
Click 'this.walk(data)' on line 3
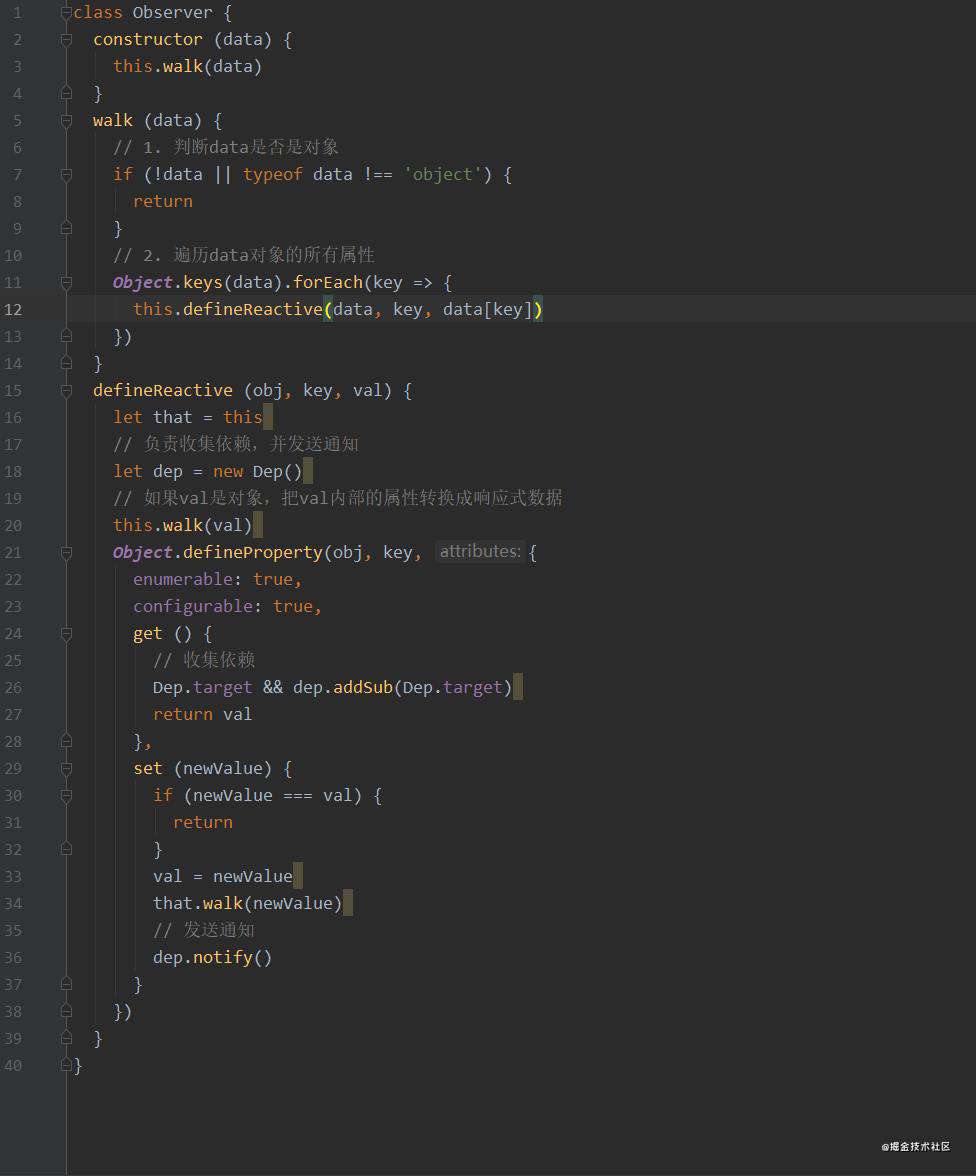[188, 67]
